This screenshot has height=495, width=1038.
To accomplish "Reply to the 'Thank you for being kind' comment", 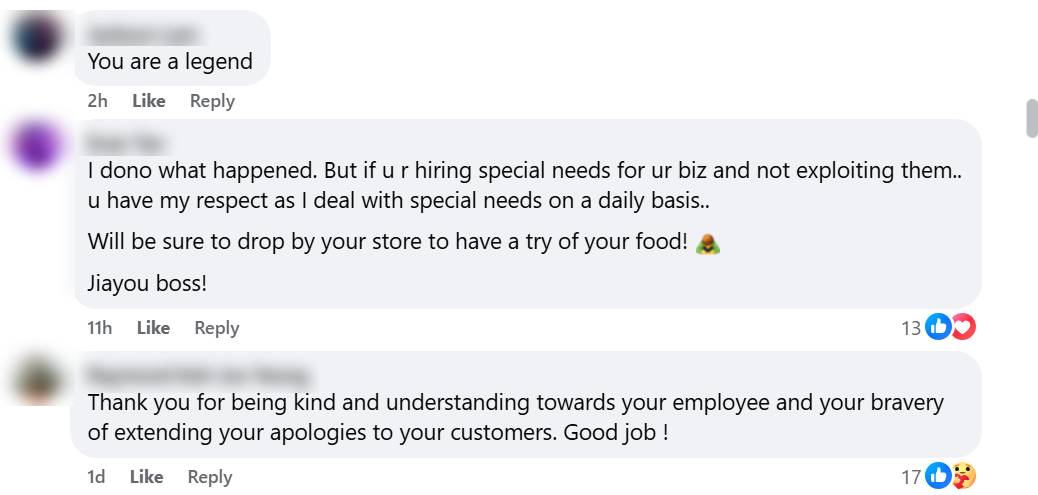I will point(210,477).
